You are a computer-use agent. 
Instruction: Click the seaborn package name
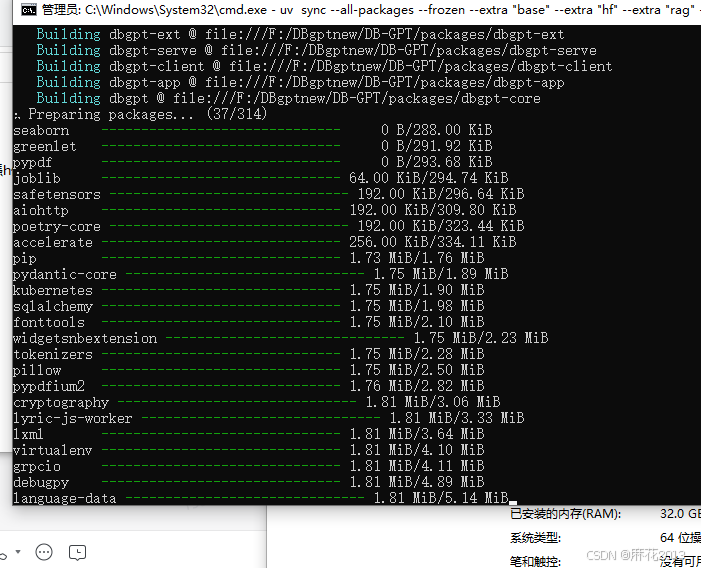(x=41, y=130)
